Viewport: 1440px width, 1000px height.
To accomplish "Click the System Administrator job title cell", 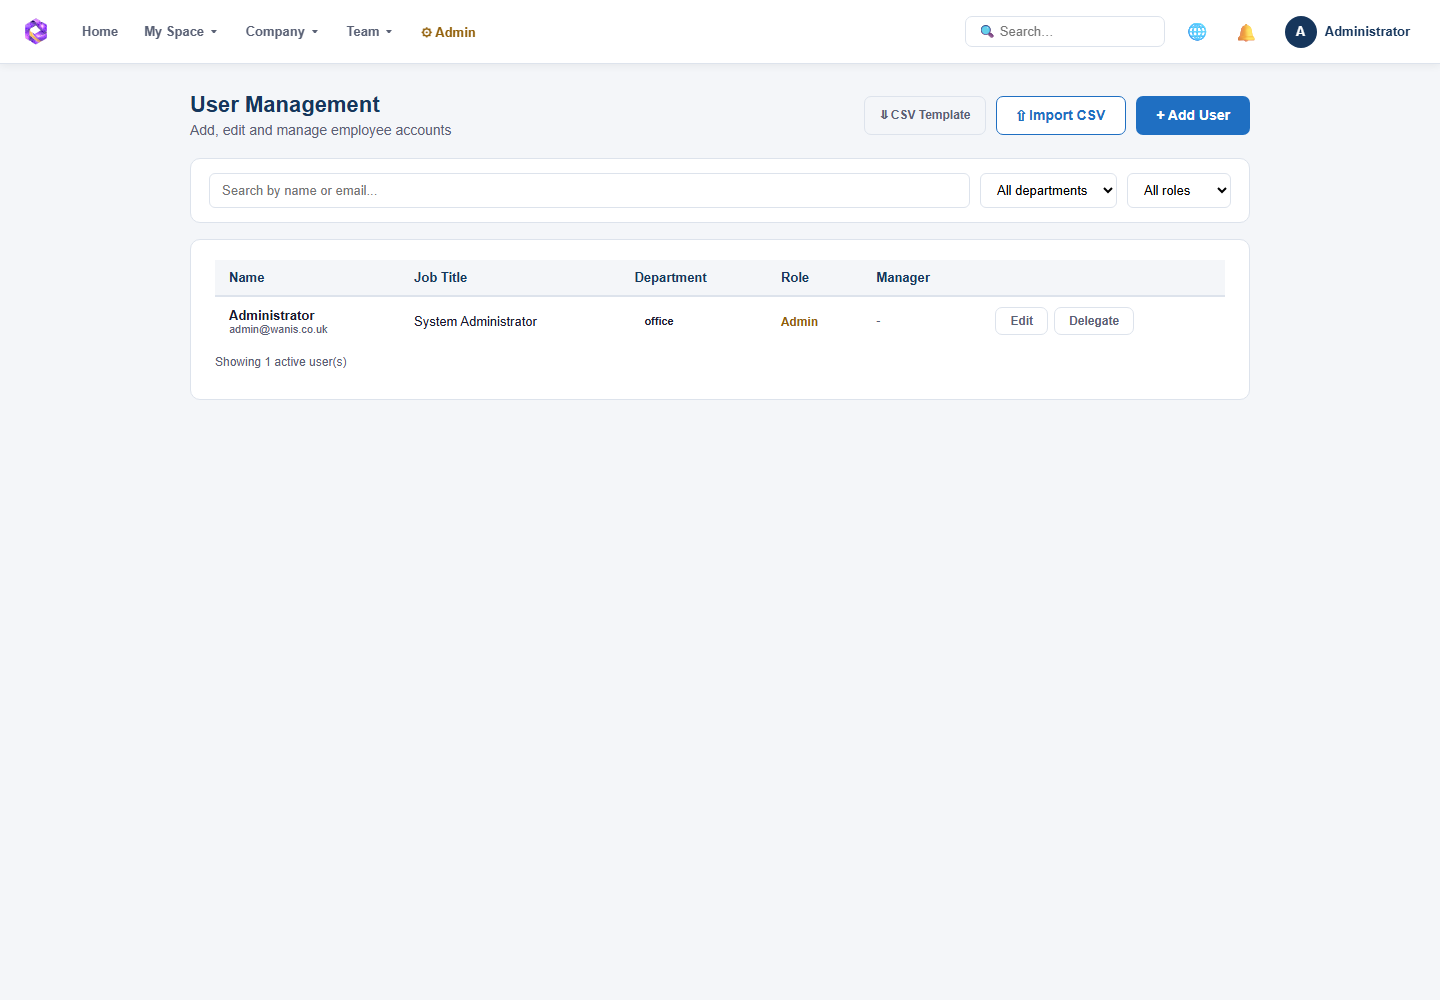I will coord(476,322).
